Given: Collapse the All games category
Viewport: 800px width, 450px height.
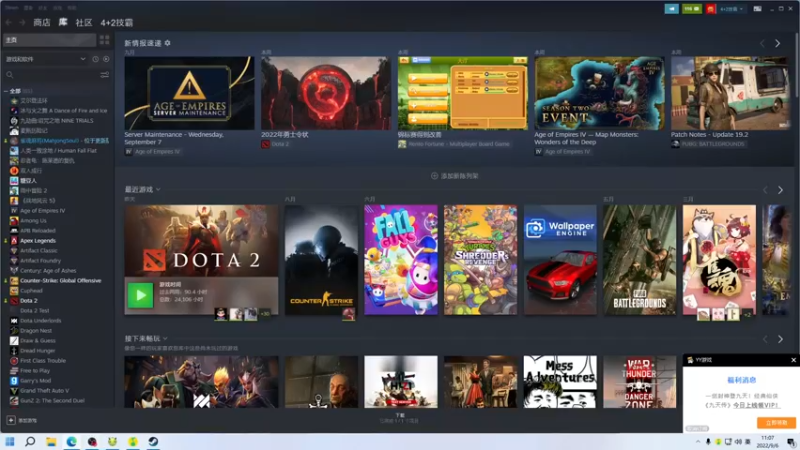Looking at the screenshot, I should [6, 91].
